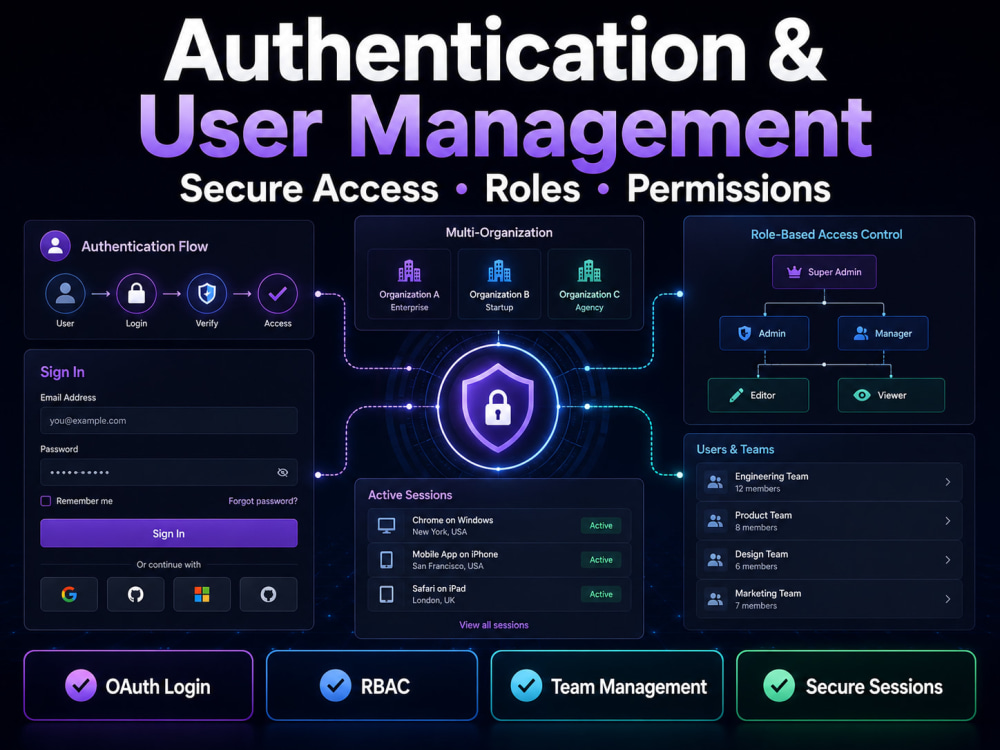1000x750 pixels.
Task: Continue with the Microsoft logo button
Action: [x=202, y=594]
